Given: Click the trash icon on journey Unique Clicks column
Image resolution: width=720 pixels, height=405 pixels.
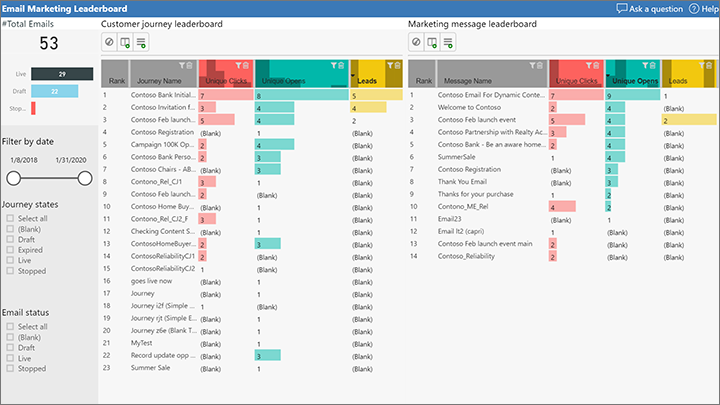Looking at the screenshot, I should 246,66.
